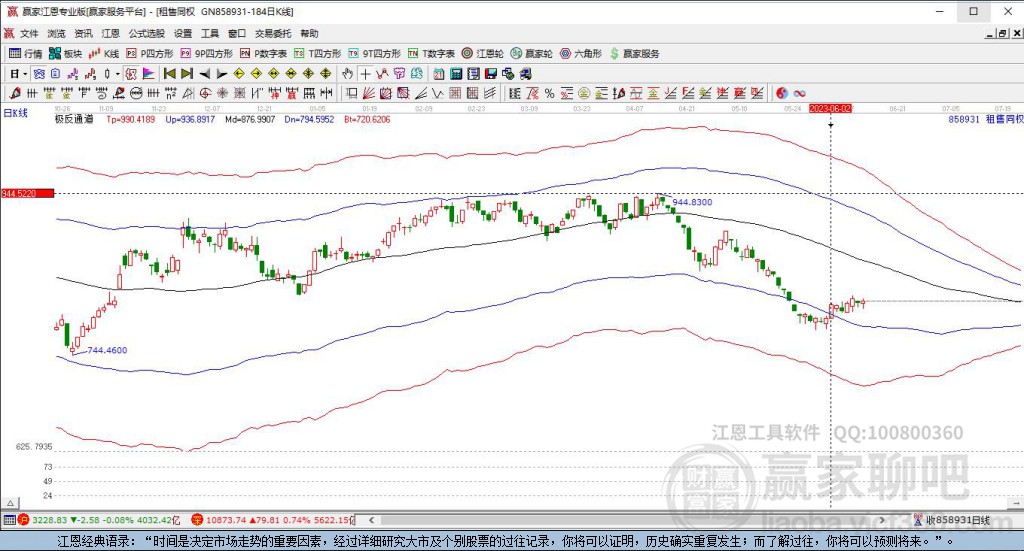Click the K线 candlestick chart button
This screenshot has width=1024, height=551.
[104, 53]
